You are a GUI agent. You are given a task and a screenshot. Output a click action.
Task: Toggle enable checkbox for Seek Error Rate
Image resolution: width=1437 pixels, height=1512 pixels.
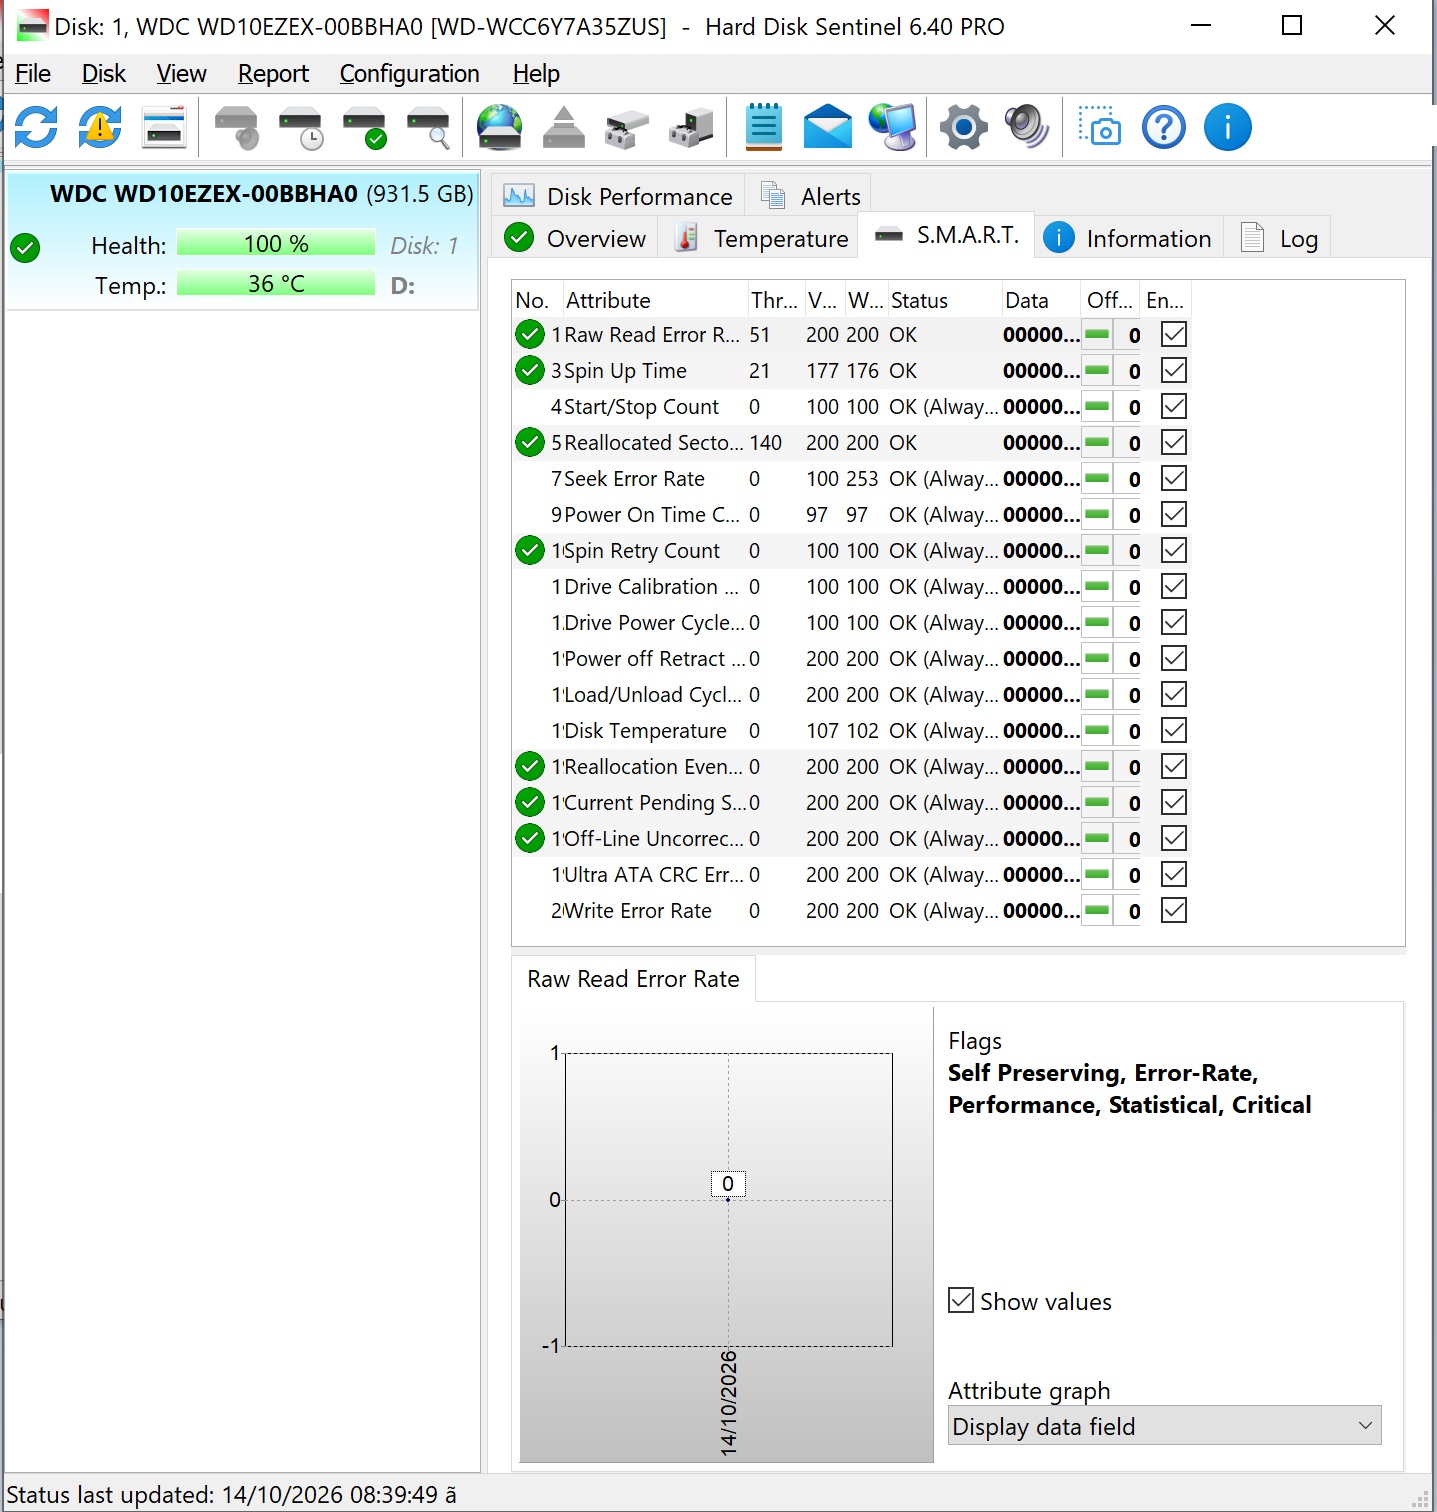(1174, 479)
